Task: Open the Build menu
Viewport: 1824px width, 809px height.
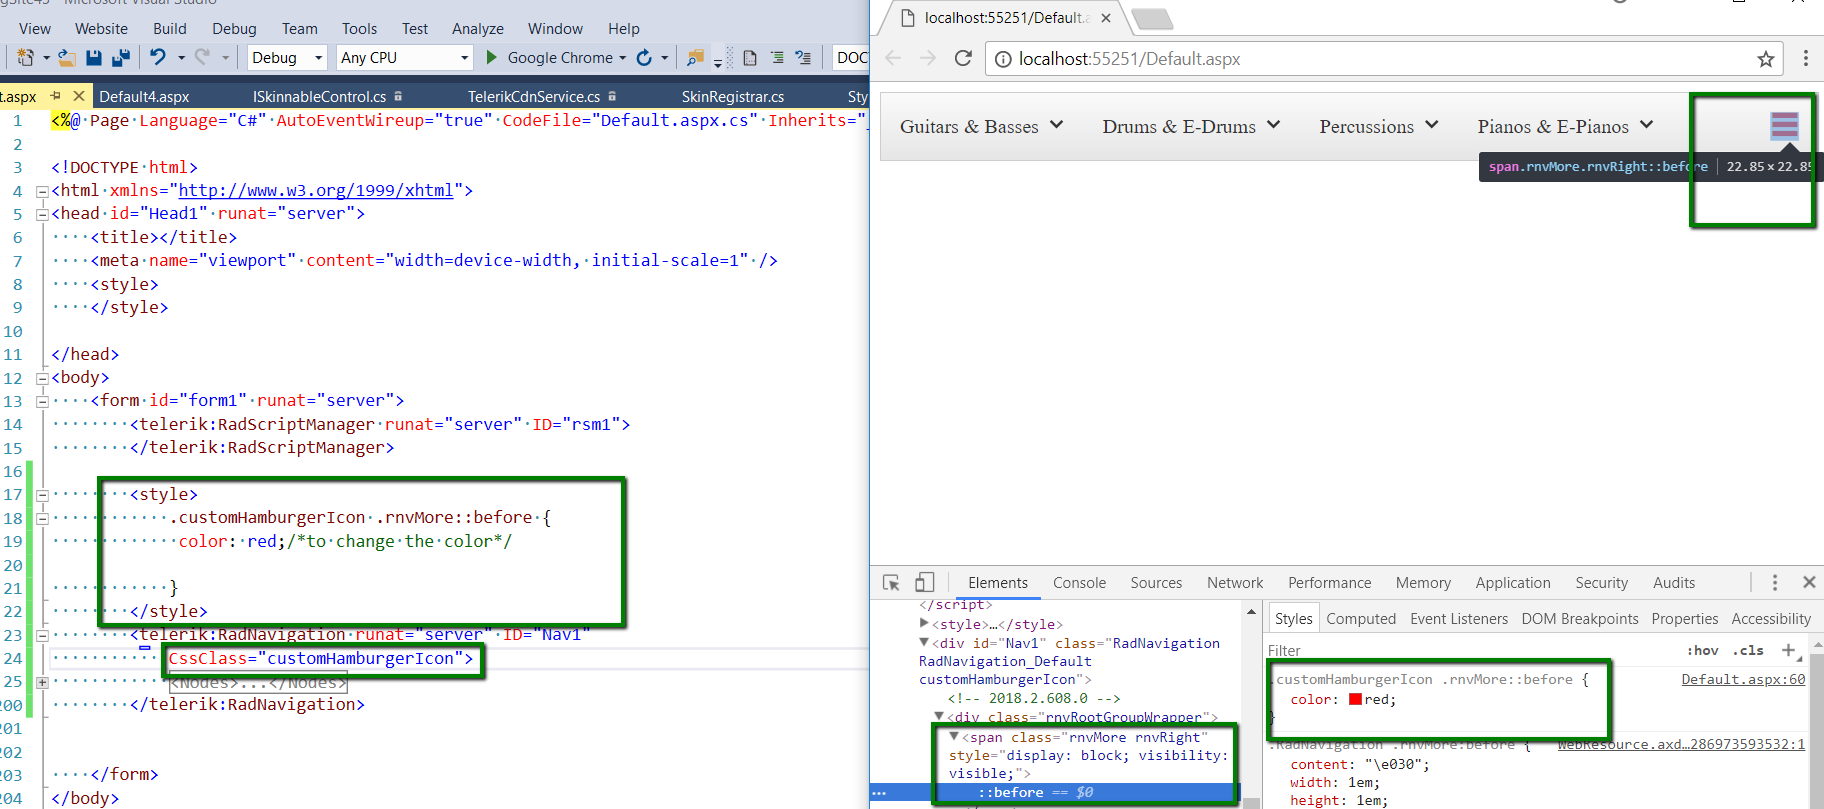Action: (170, 29)
